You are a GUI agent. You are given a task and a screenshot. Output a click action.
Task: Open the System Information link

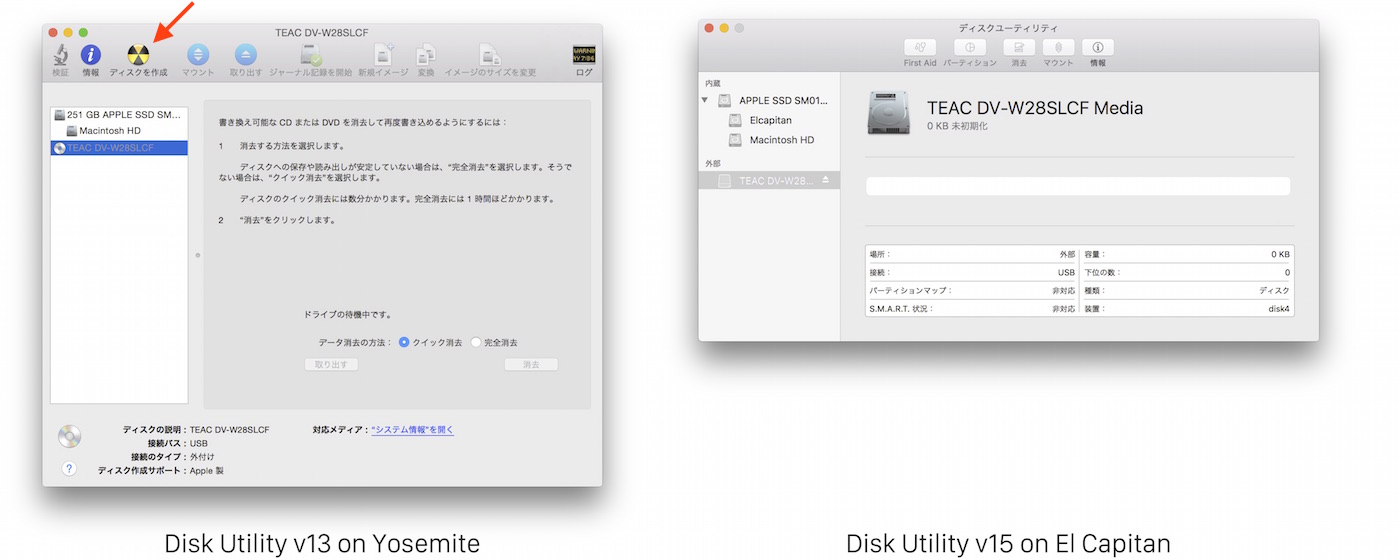(412, 430)
